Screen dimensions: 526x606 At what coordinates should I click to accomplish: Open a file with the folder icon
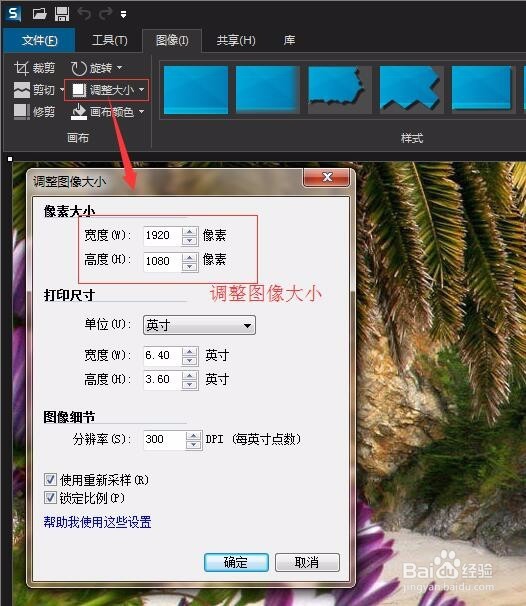[x=39, y=14]
